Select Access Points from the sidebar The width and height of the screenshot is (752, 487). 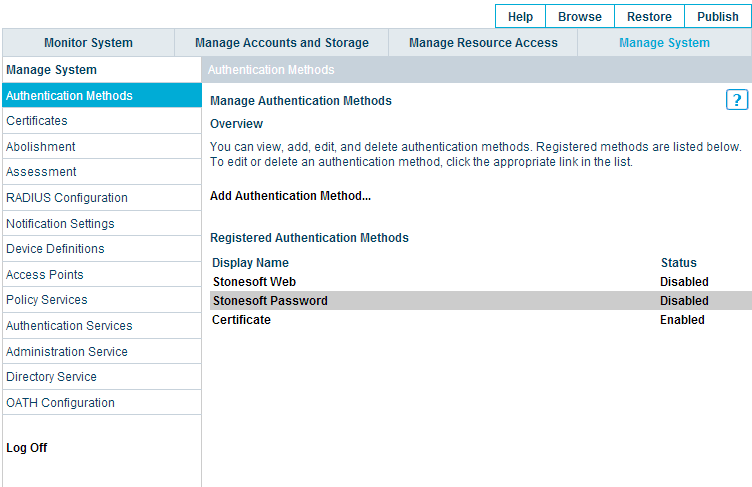(45, 275)
